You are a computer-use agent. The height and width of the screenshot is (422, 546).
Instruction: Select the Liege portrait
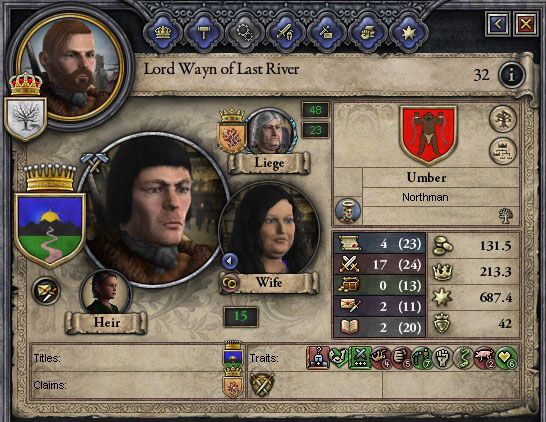[x=271, y=132]
